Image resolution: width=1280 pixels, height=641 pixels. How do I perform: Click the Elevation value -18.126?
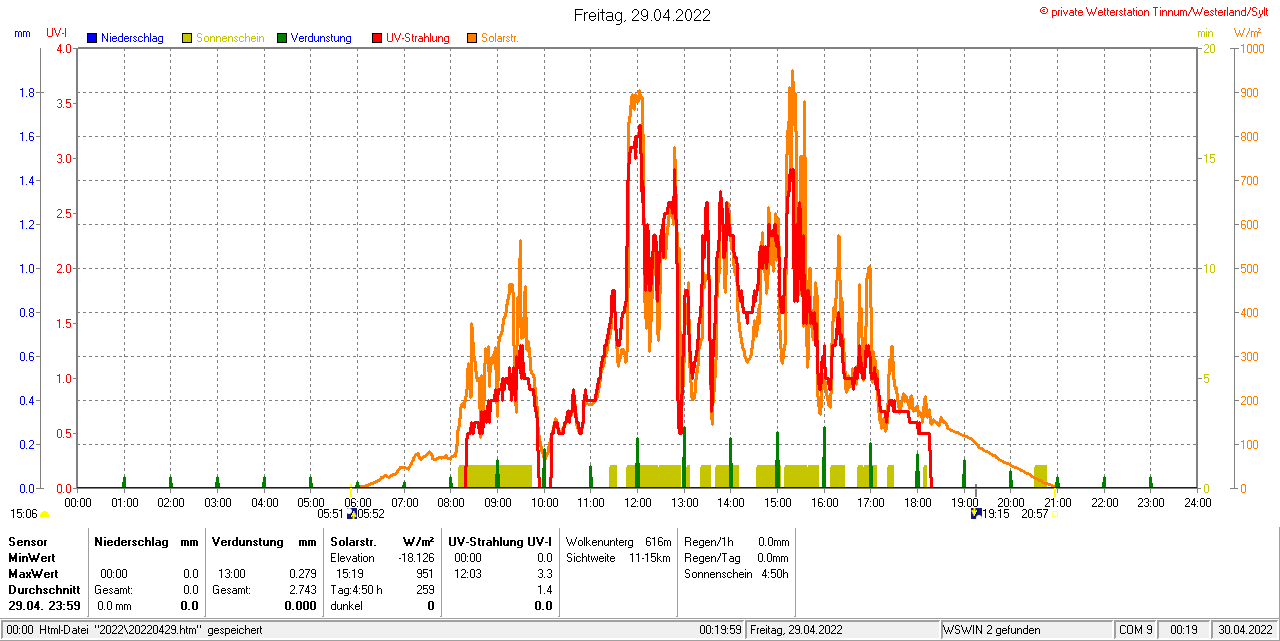tap(416, 558)
